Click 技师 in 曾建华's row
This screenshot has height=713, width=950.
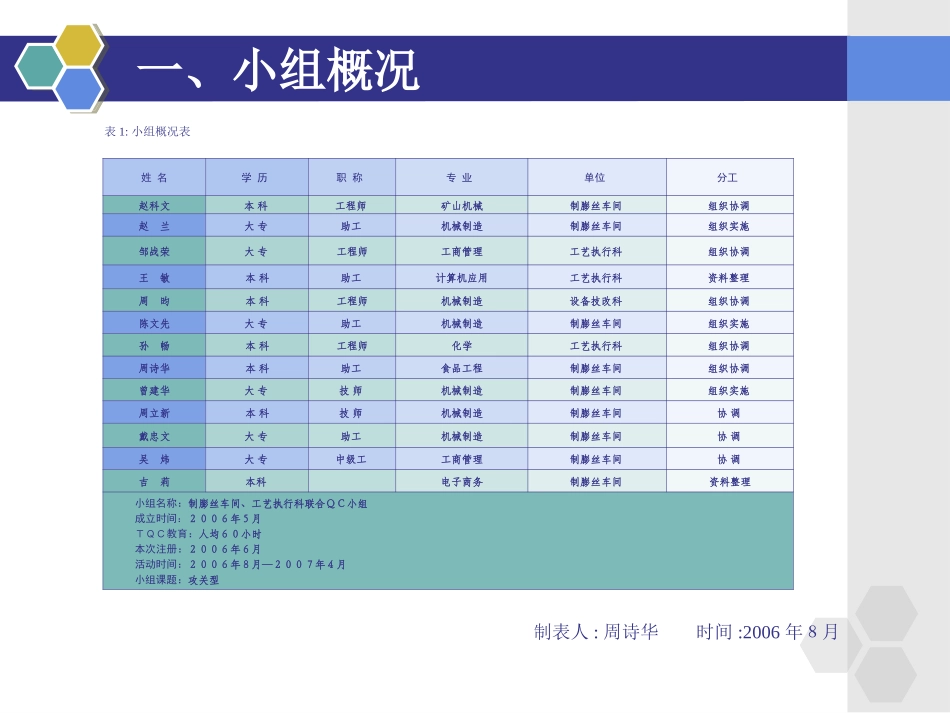click(x=352, y=391)
